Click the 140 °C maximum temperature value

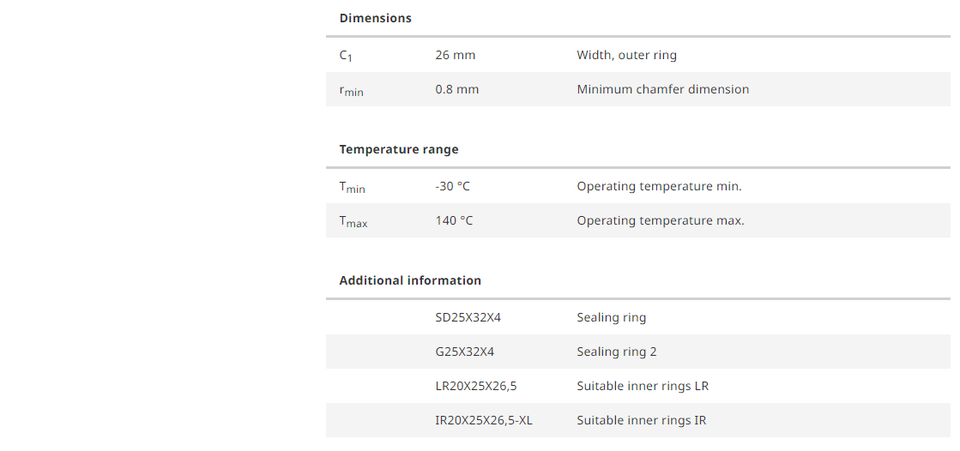tap(454, 220)
